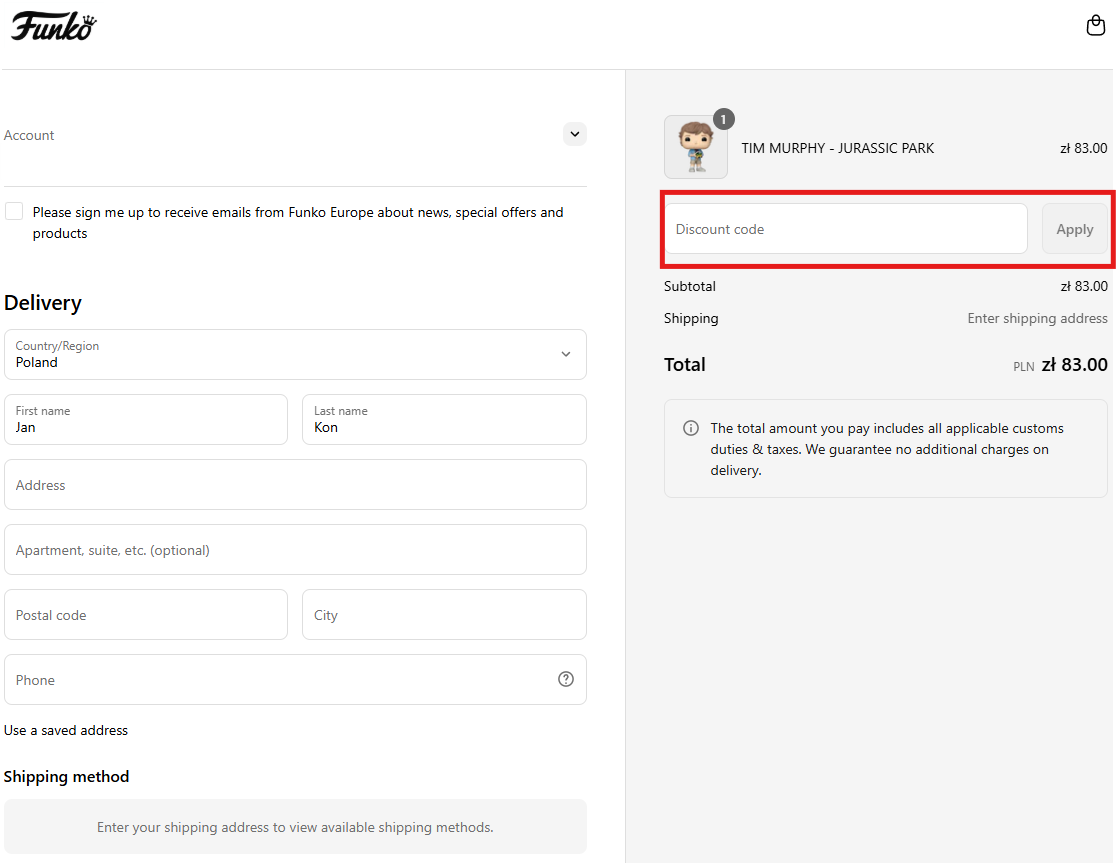
Task: Click the City input field
Action: pos(444,615)
